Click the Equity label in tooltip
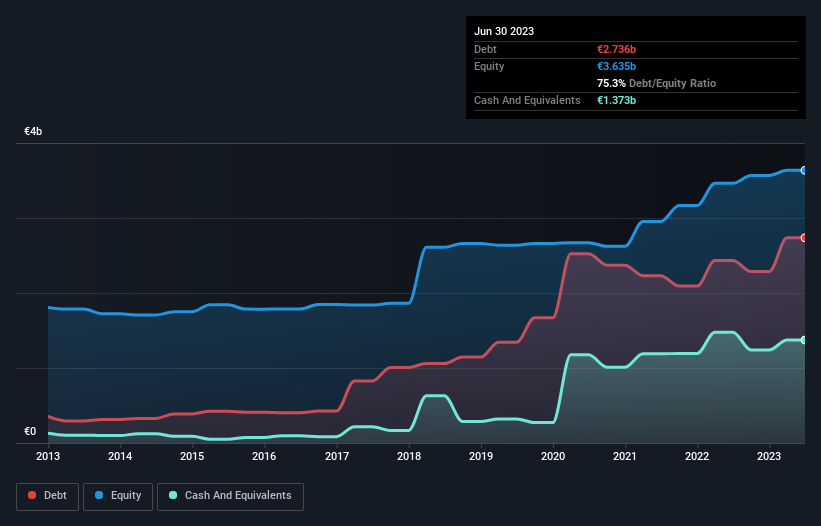The image size is (821, 526). click(489, 66)
